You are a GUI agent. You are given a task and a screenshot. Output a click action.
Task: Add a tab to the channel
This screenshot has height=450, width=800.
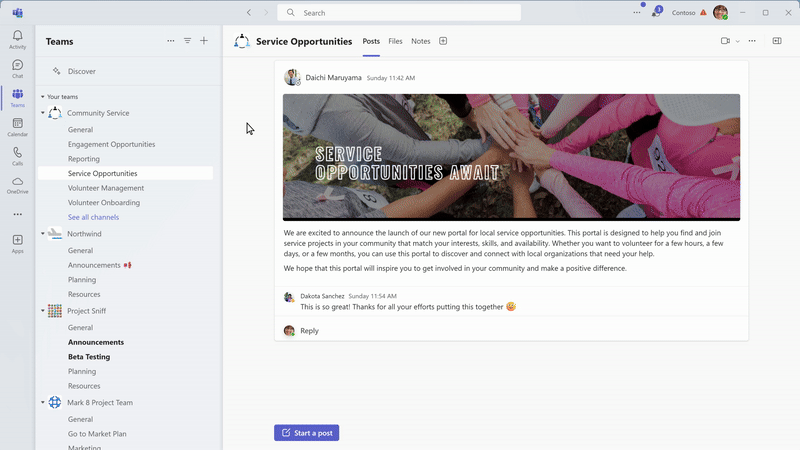click(x=443, y=41)
